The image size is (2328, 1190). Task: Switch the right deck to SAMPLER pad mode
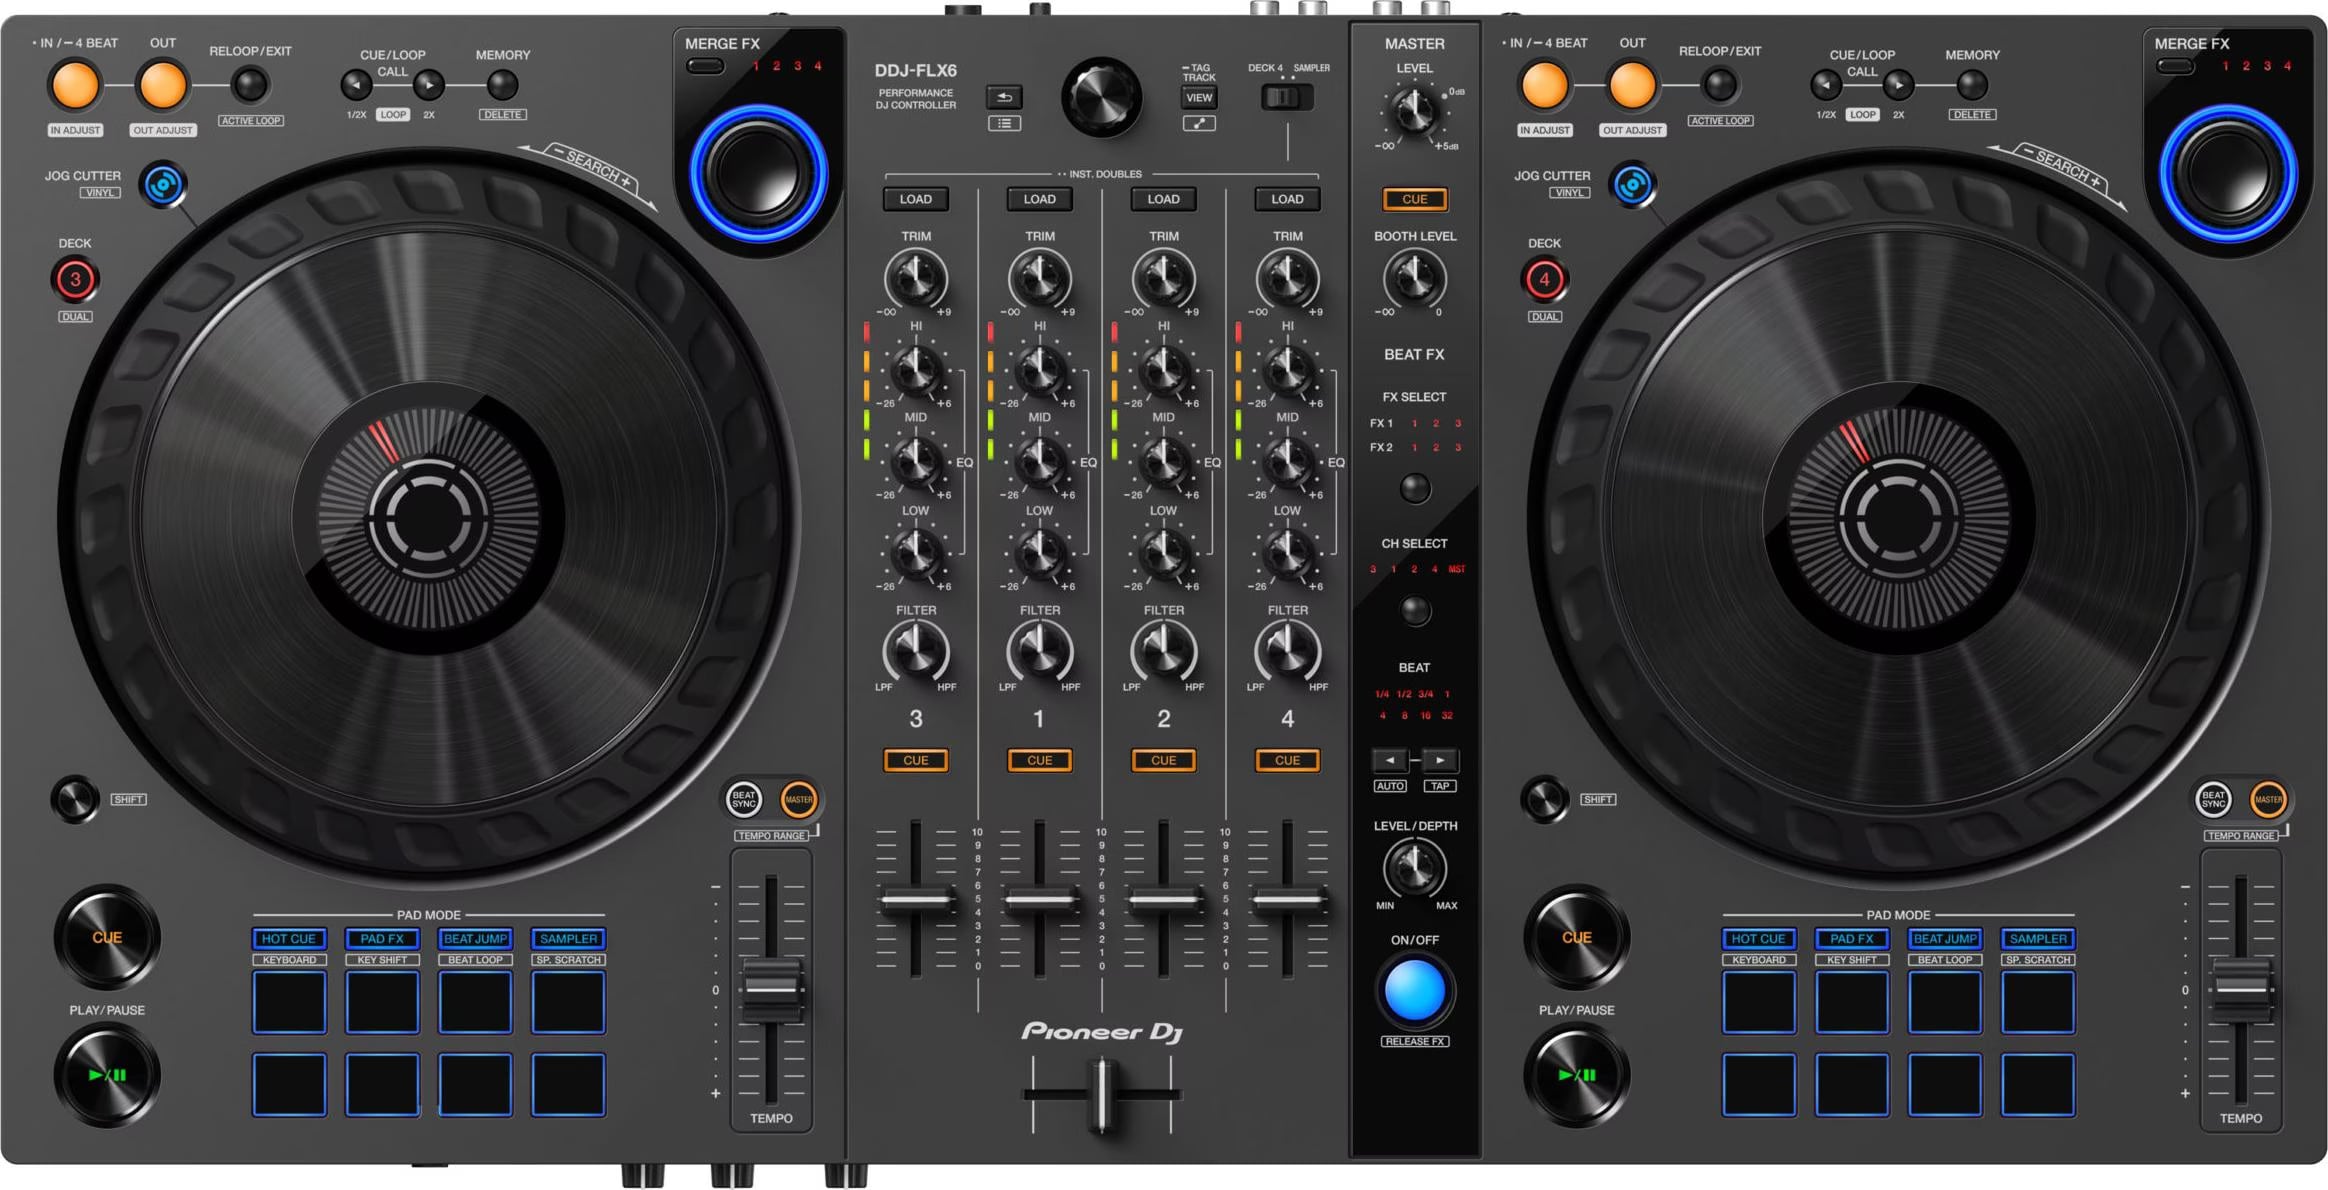pos(2037,938)
